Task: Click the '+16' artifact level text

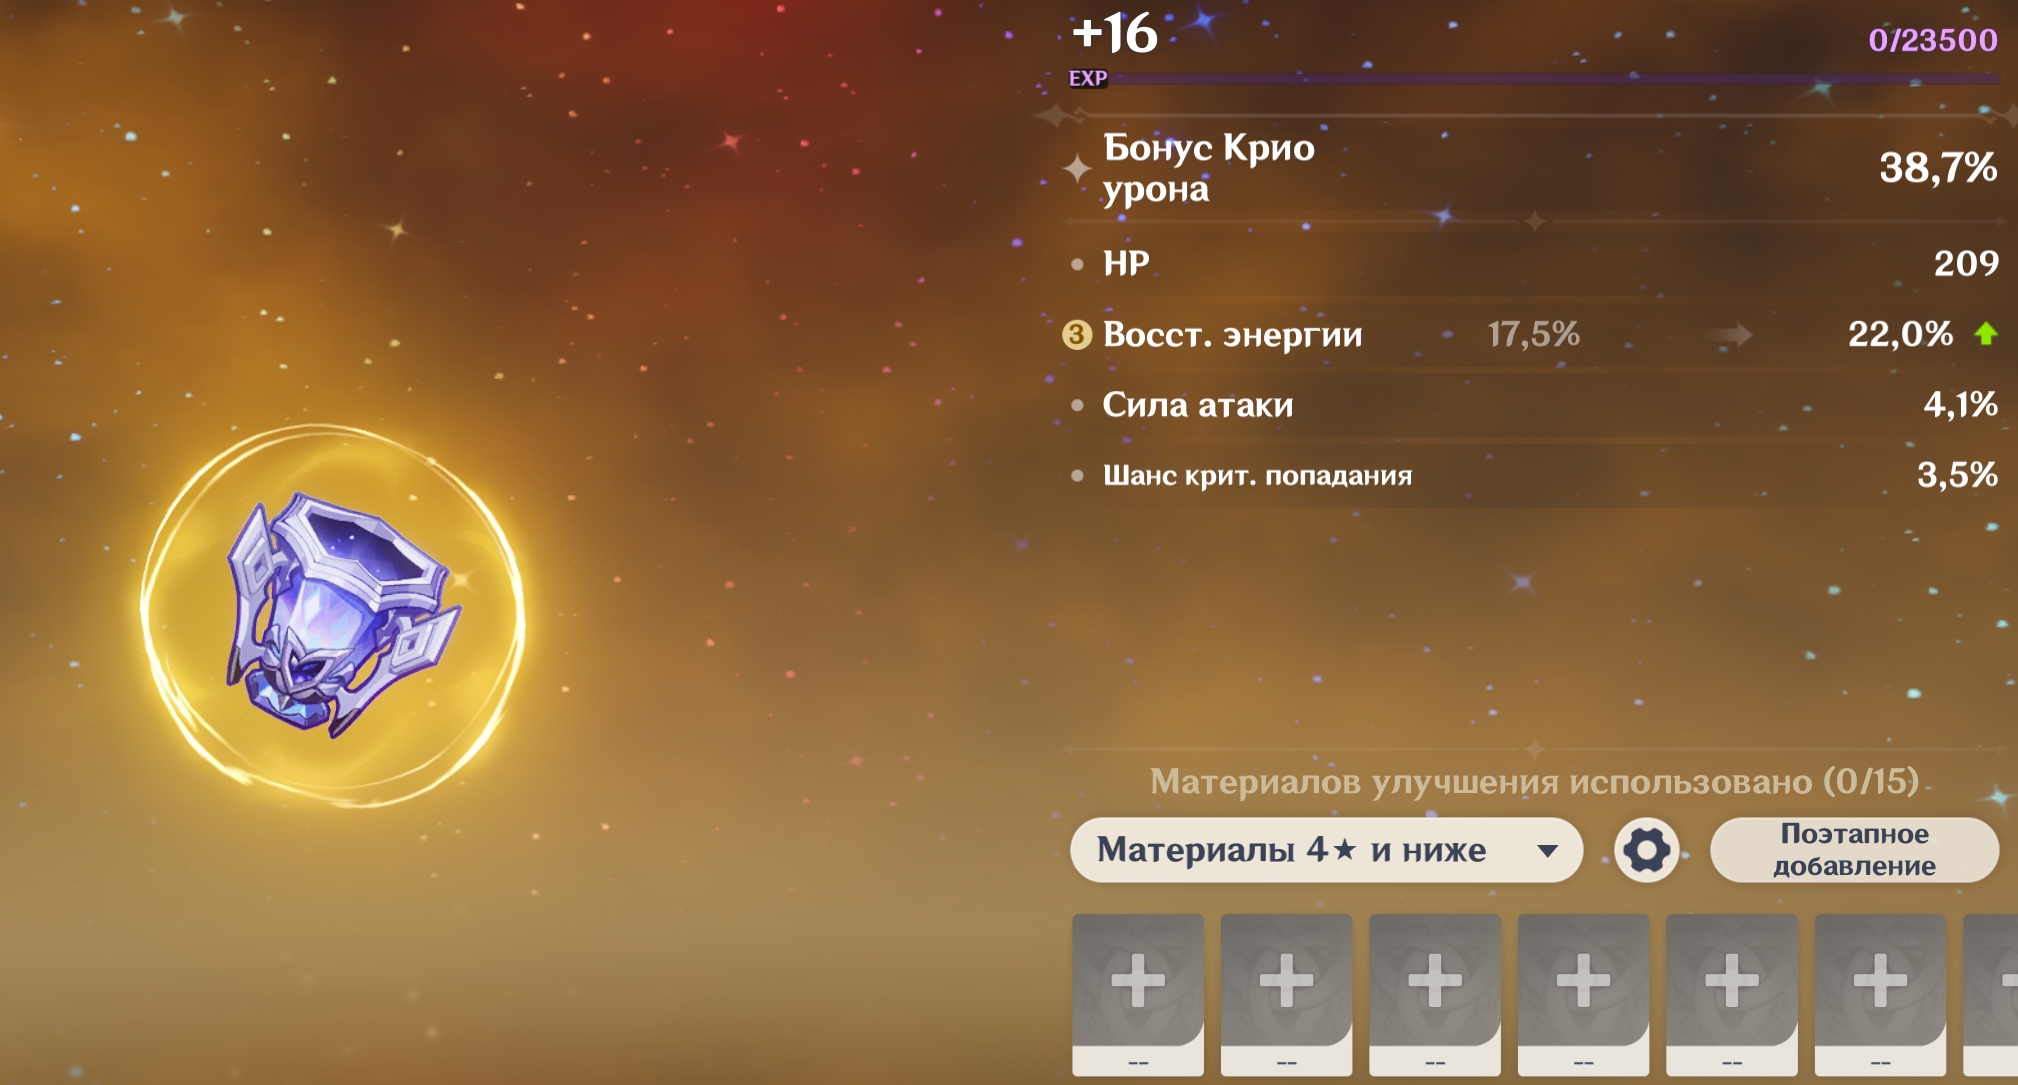Action: [1114, 34]
